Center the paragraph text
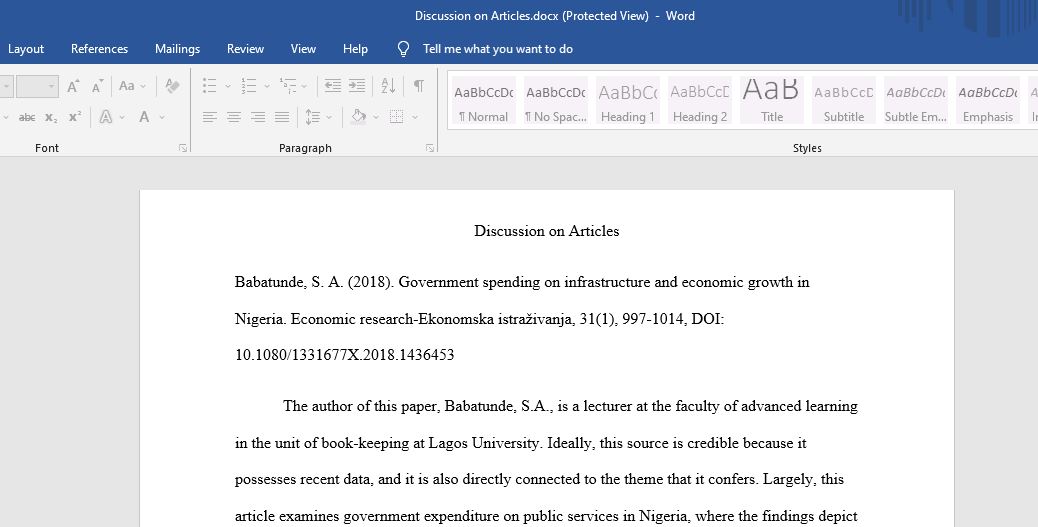Image resolution: width=1038 pixels, height=527 pixels. [234, 117]
